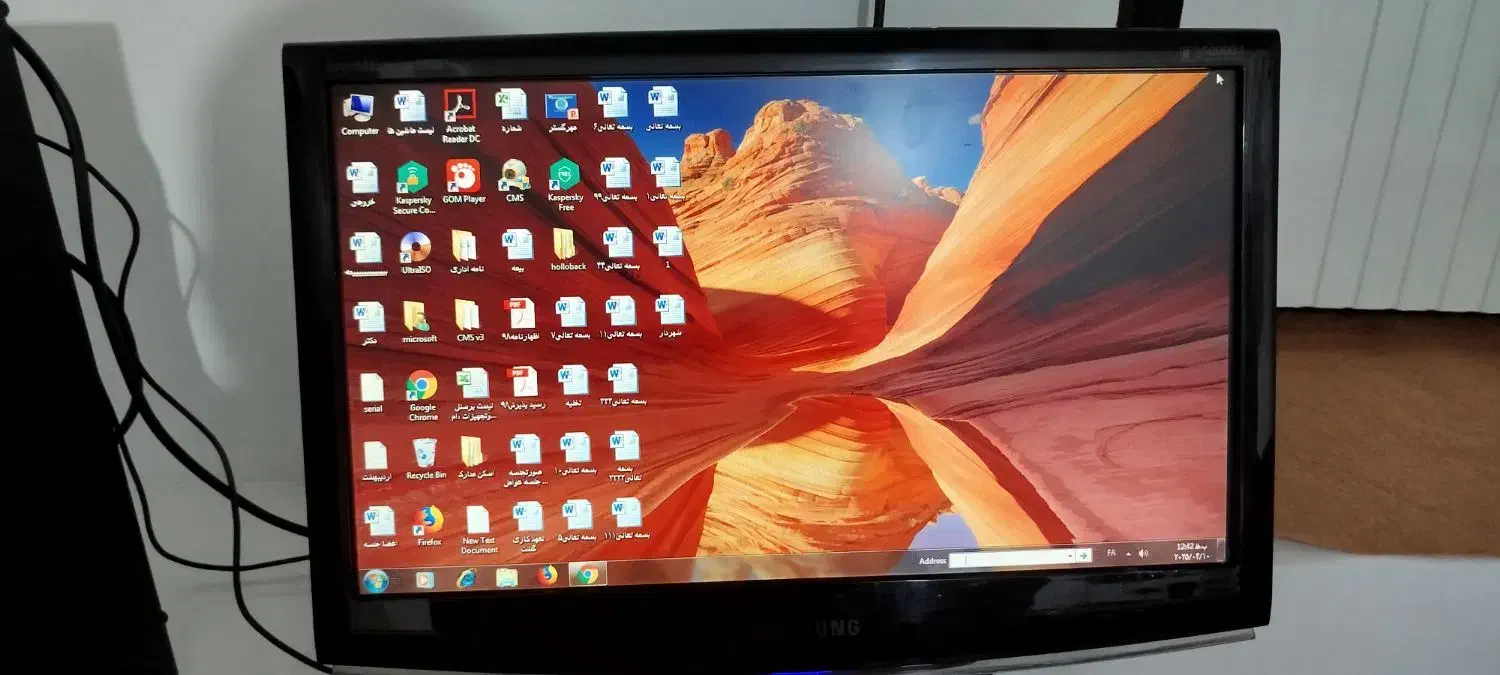This screenshot has width=1500, height=675.
Task: Select the Word document صورتجلسه
Action: [x=525, y=461]
